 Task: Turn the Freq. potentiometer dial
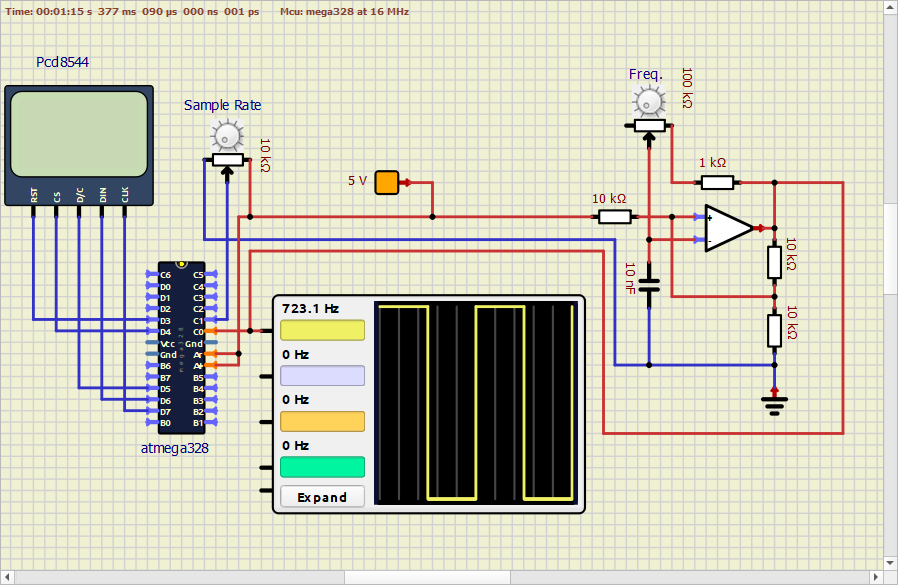(x=649, y=102)
